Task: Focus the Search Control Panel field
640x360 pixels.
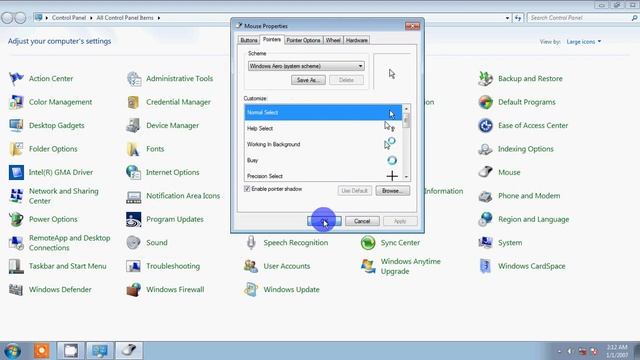Action: pyautogui.click(x=582, y=18)
